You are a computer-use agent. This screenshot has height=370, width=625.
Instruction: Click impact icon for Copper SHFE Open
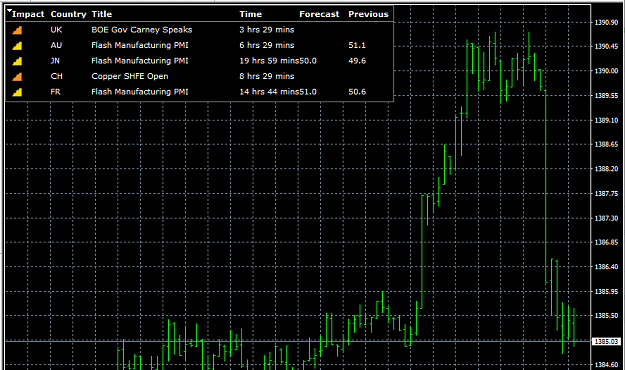point(17,77)
